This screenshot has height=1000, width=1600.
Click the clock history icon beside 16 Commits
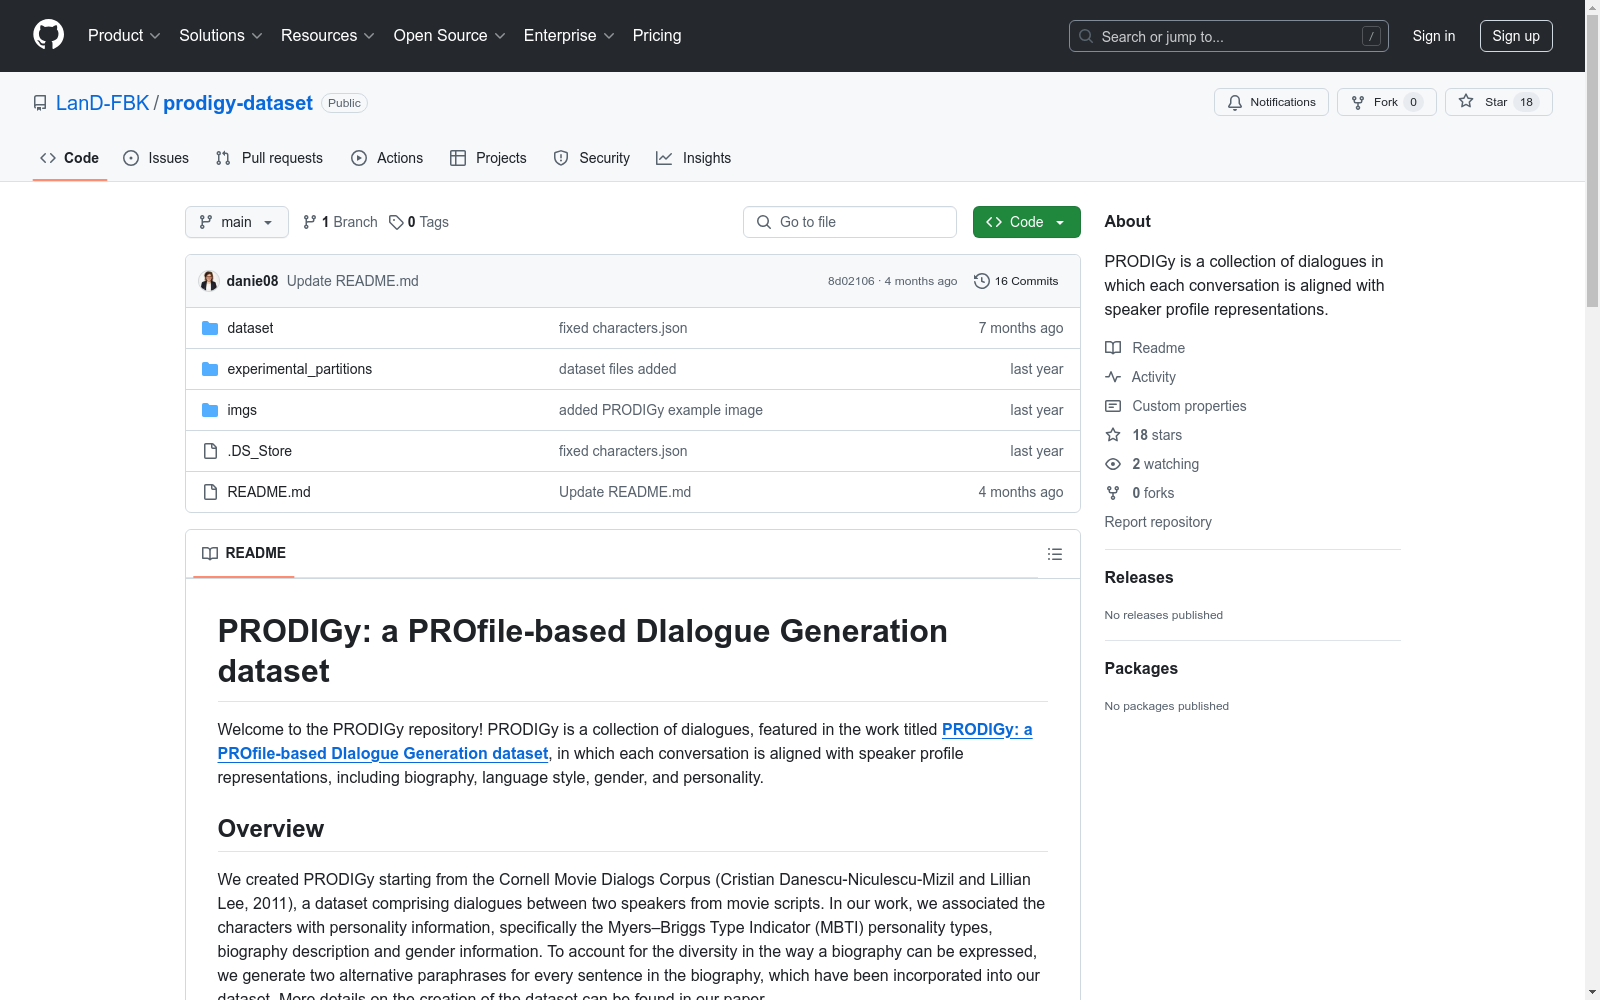tap(982, 281)
